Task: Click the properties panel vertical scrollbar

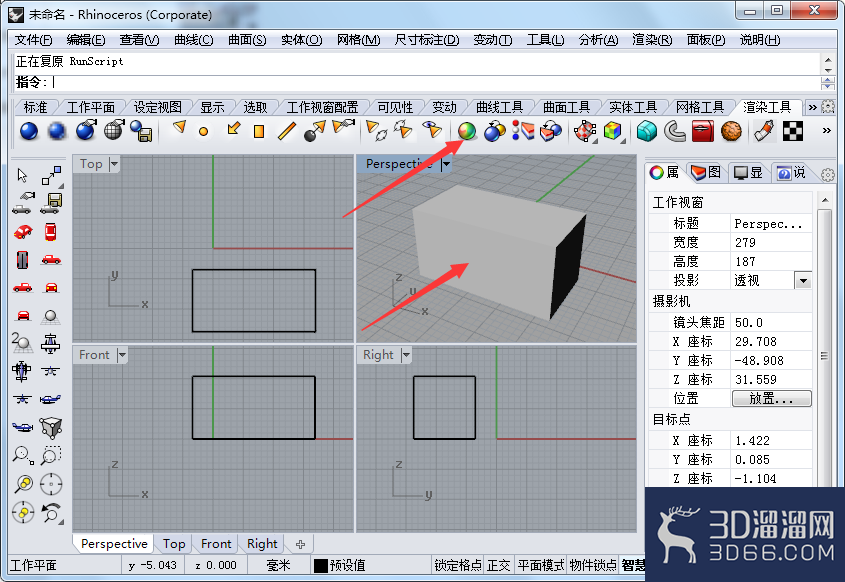Action: pos(824,343)
